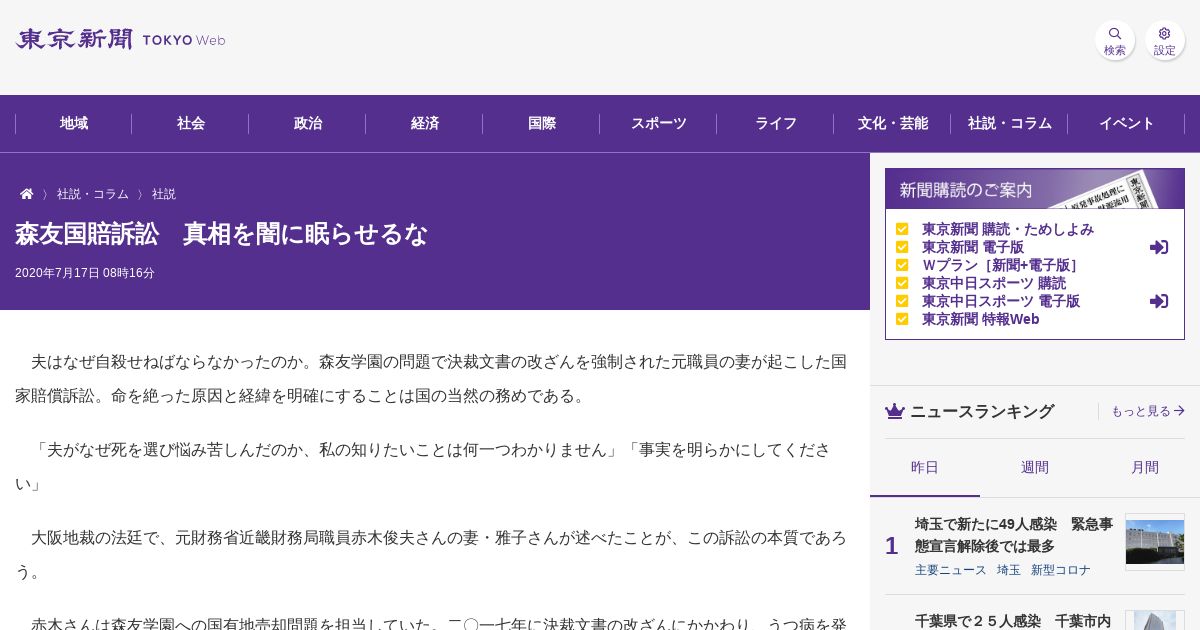The height and width of the screenshot is (630, 1200).
Task: Open thumbnail of the rank 1 article
Action: coord(1155,542)
